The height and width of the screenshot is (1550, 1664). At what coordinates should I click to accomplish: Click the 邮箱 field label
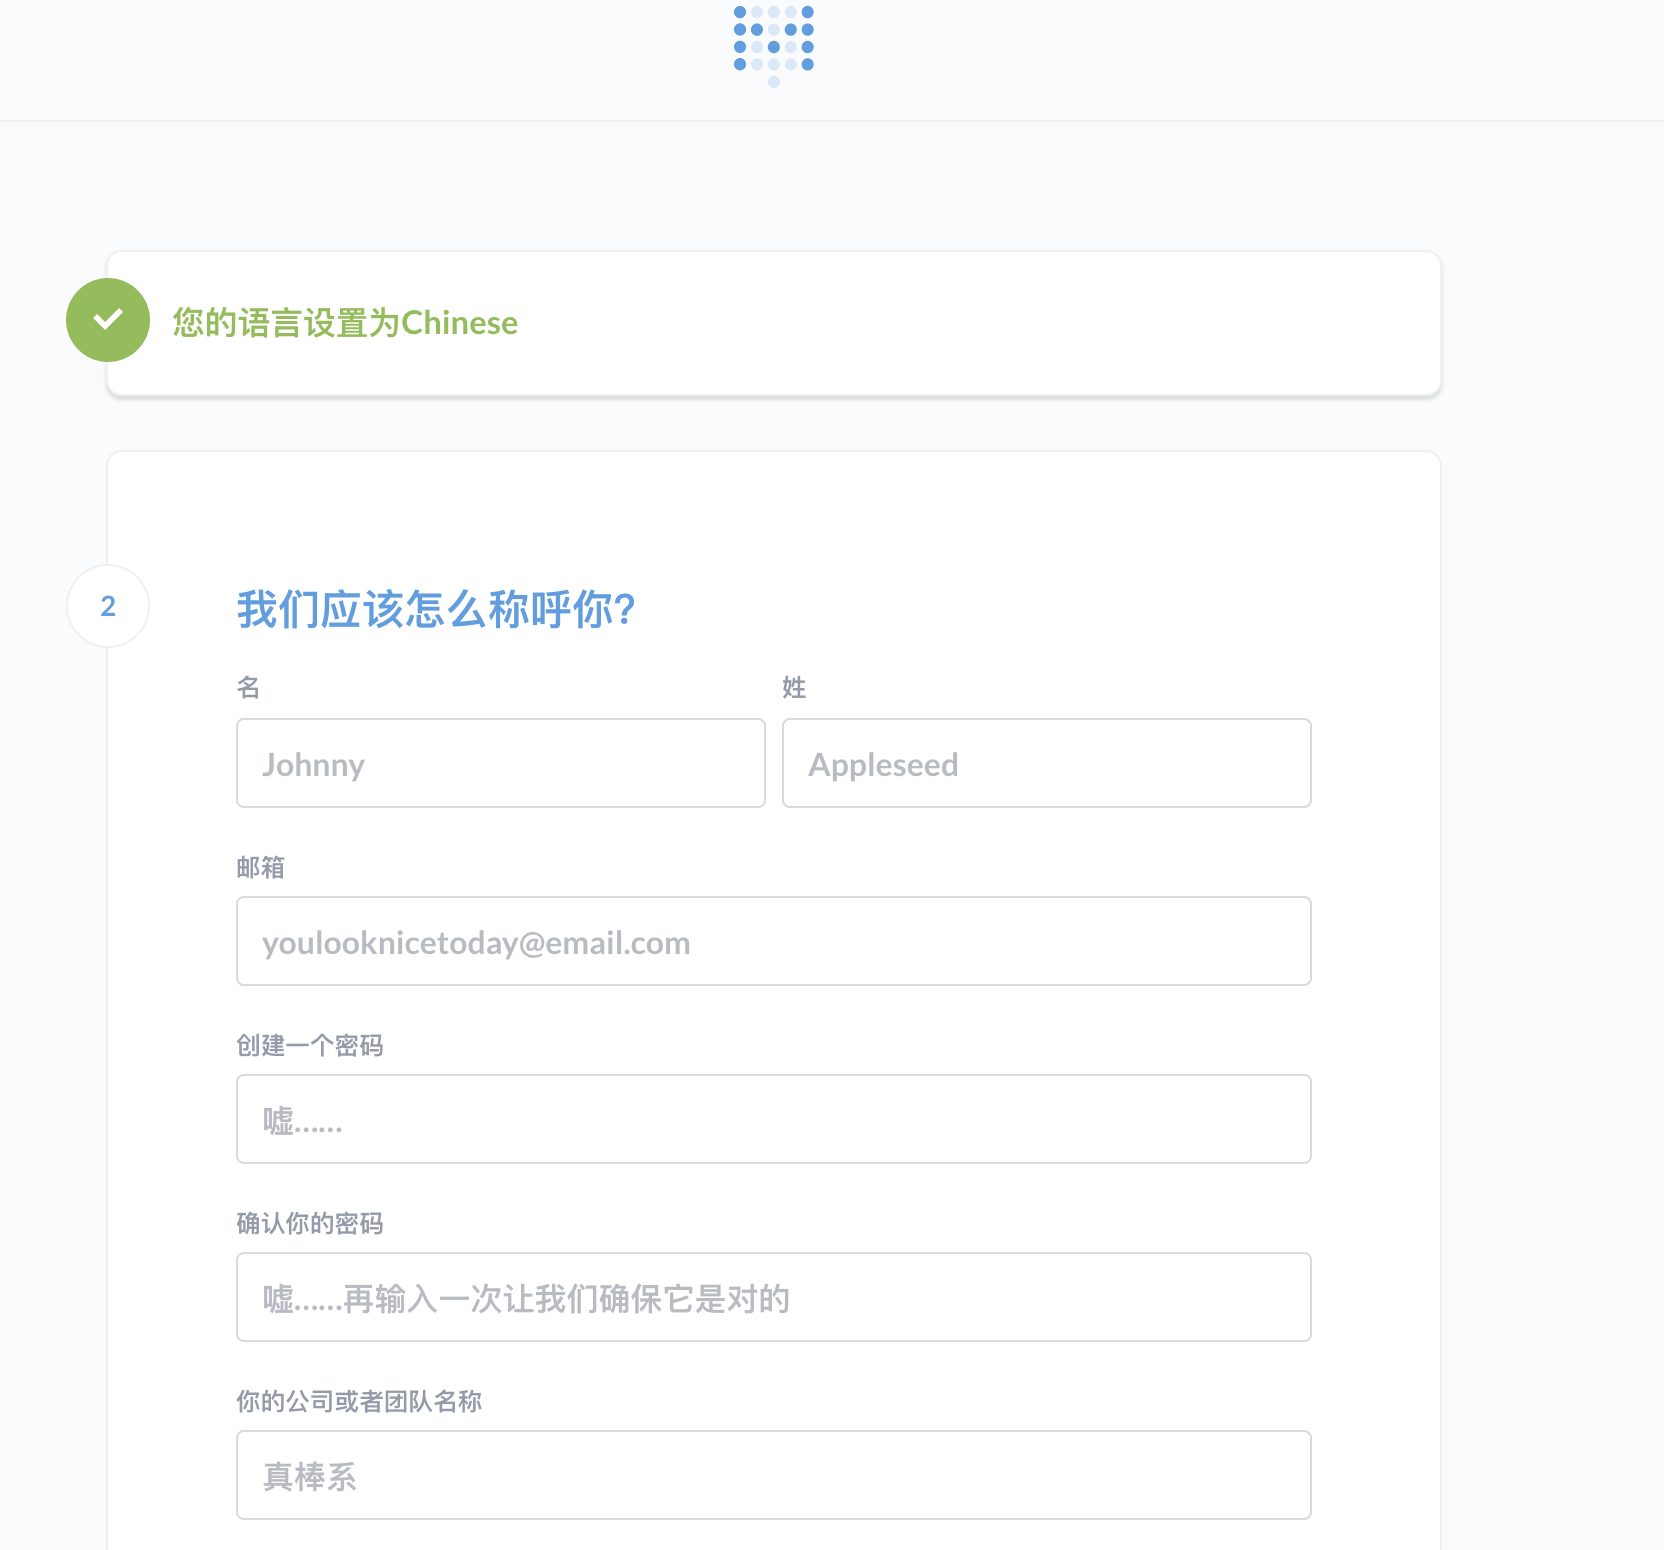[260, 867]
